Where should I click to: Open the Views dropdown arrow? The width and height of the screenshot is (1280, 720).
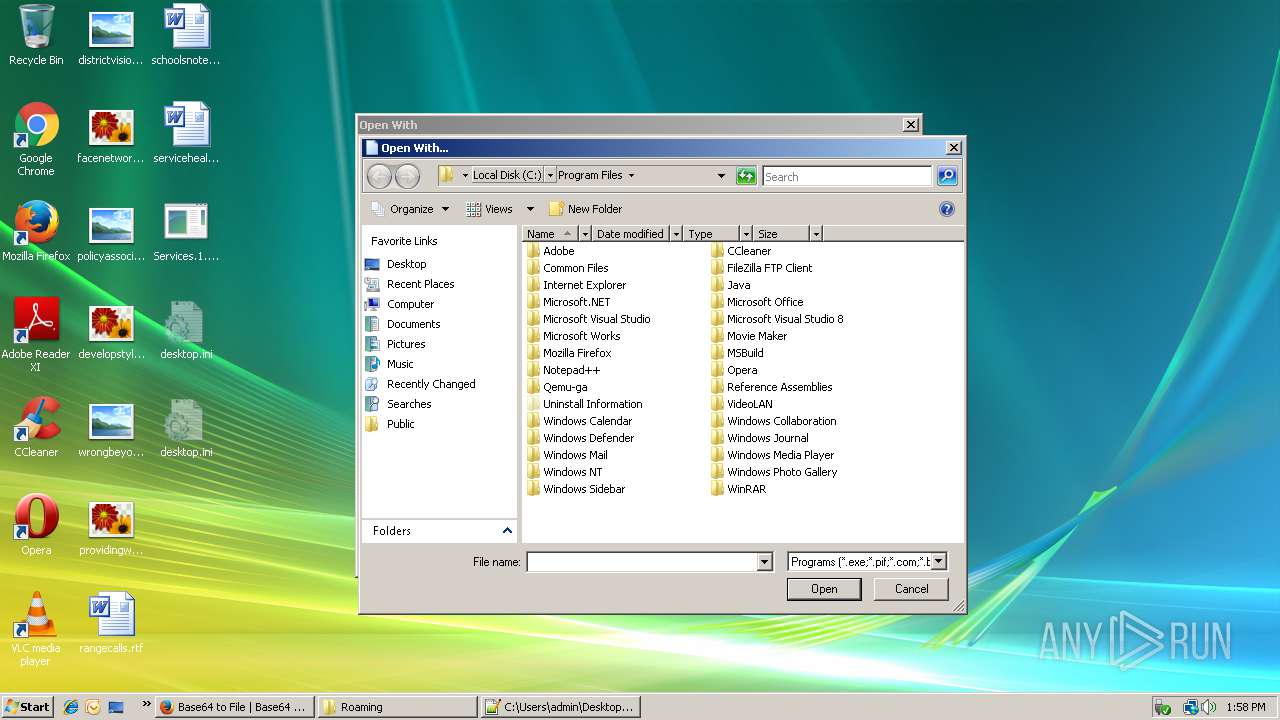[x=530, y=209]
